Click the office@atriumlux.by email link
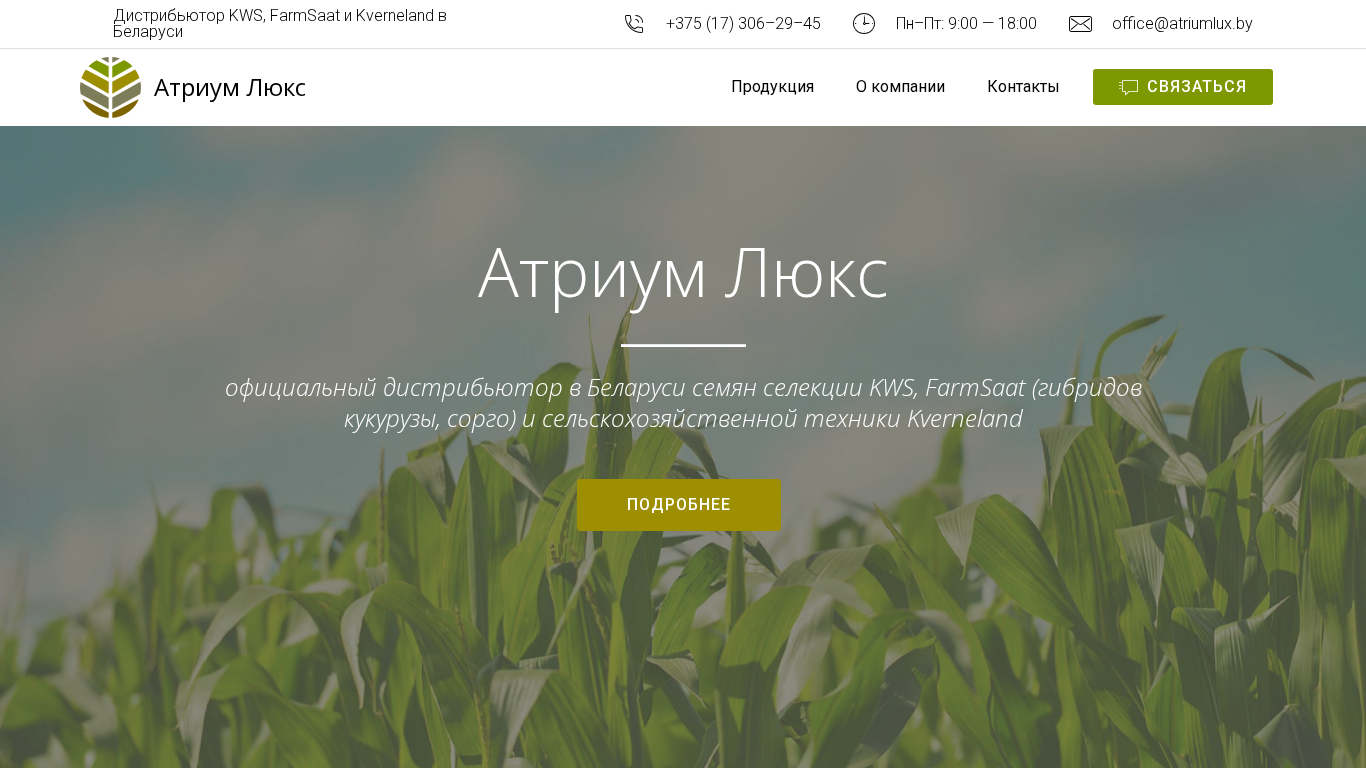 [x=1182, y=24]
